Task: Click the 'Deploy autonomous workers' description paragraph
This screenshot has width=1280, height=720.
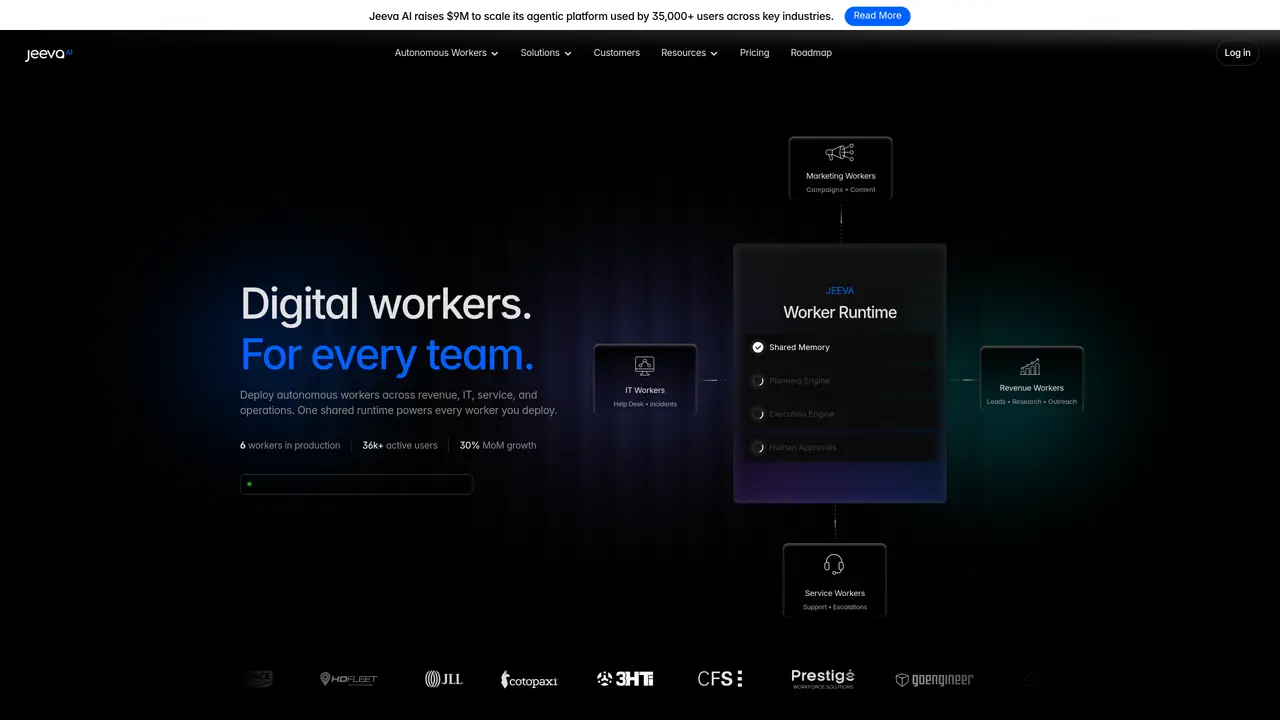Action: point(398,403)
